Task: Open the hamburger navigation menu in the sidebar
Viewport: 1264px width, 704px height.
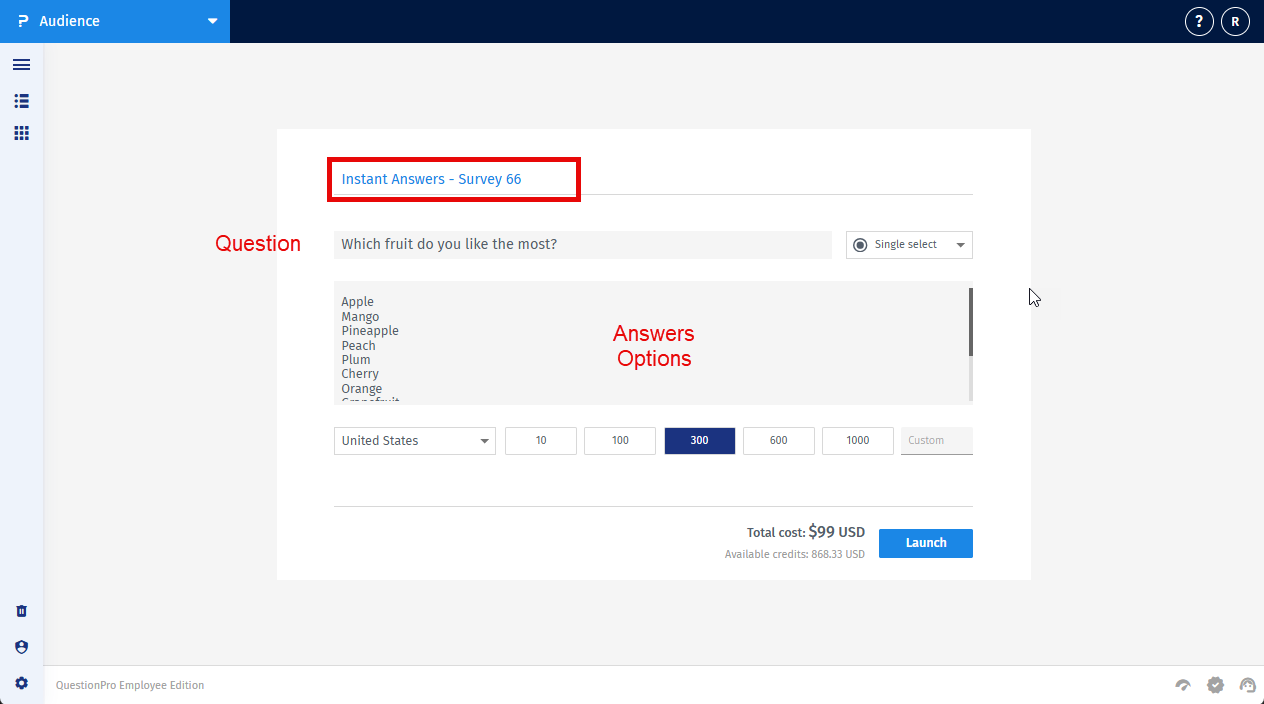Action: click(x=21, y=64)
